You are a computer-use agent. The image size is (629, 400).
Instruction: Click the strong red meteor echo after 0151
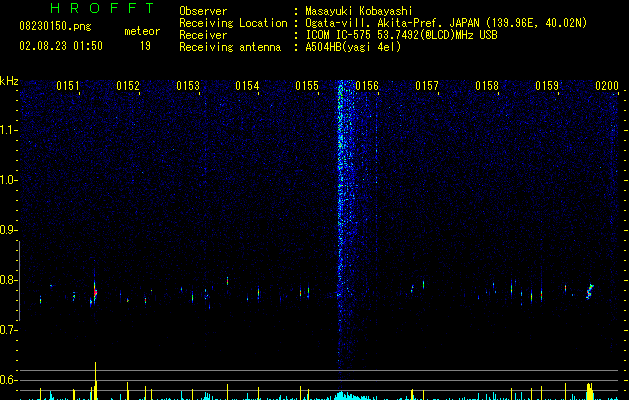coord(95,292)
